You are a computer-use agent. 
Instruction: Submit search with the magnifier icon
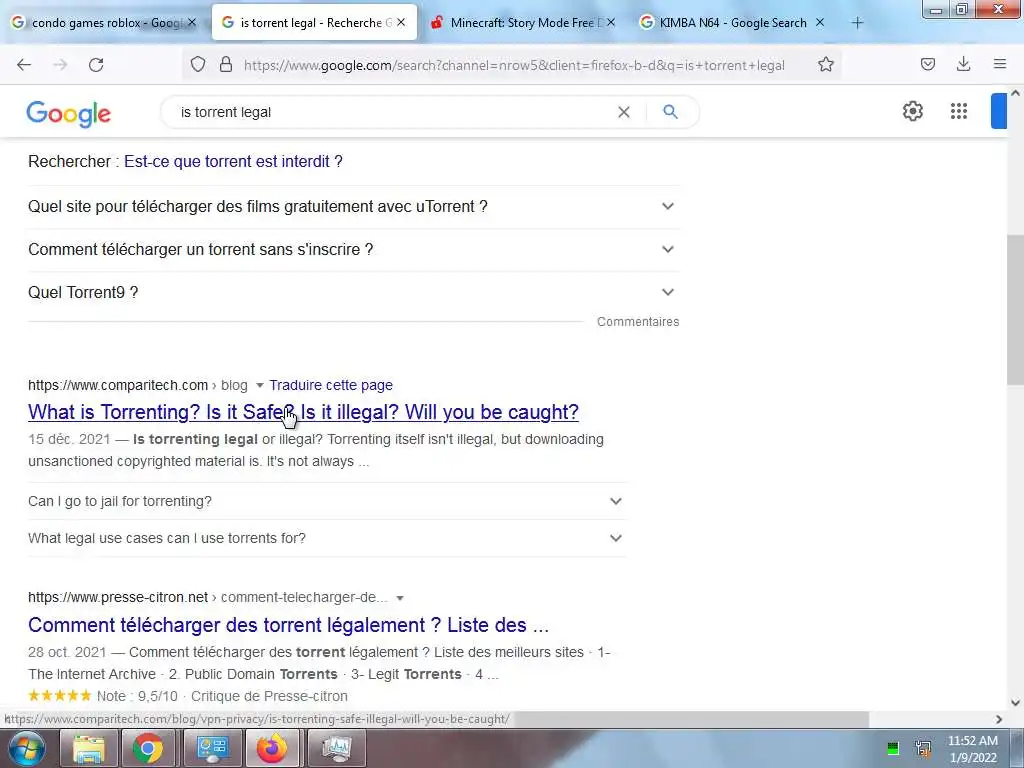tap(670, 112)
